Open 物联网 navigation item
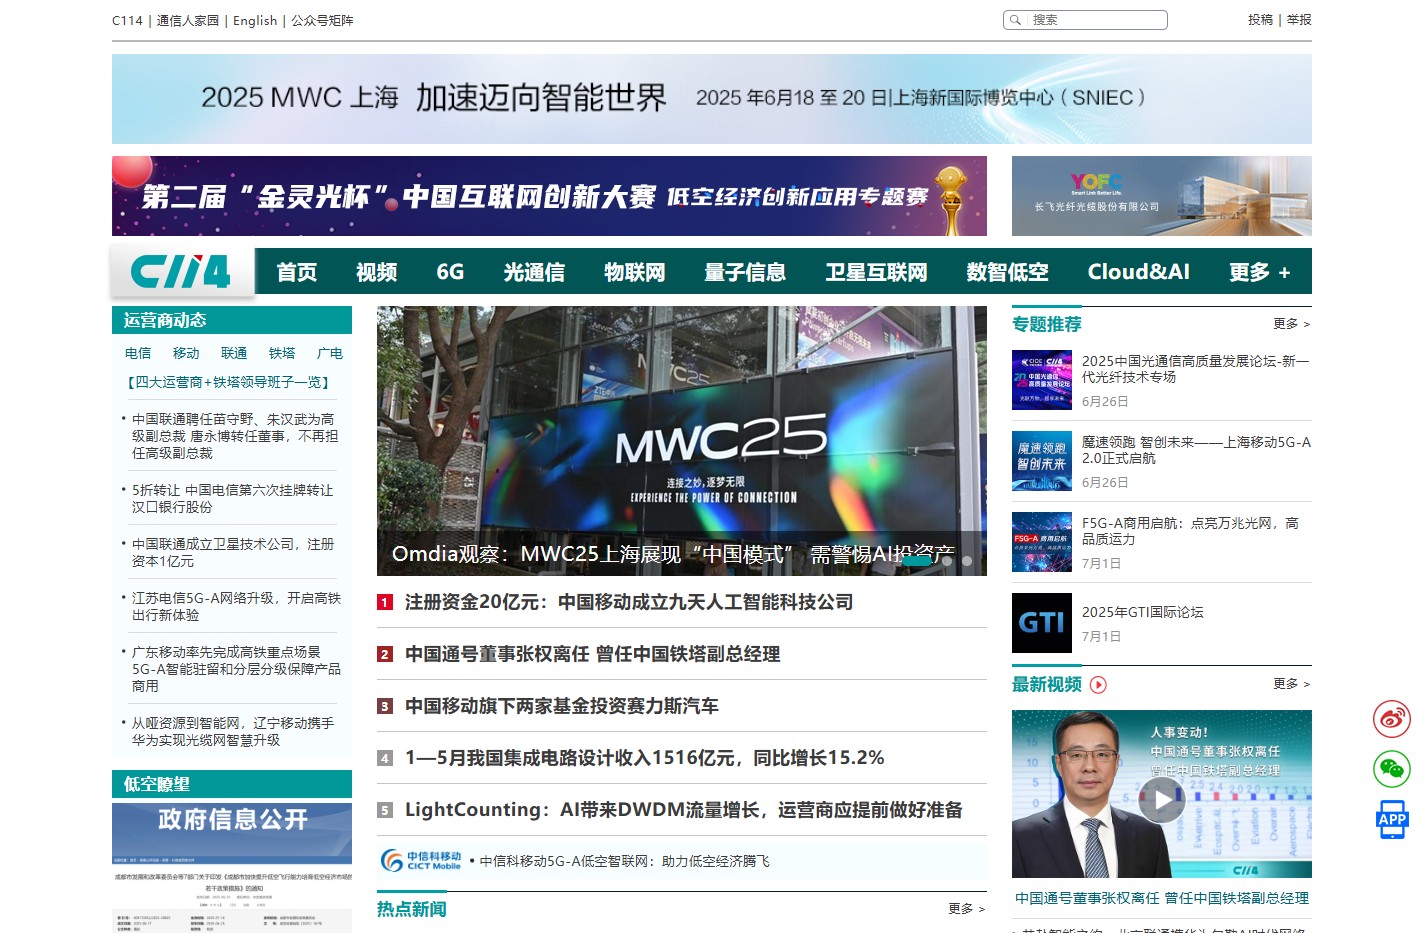This screenshot has height=933, width=1424. coord(634,272)
